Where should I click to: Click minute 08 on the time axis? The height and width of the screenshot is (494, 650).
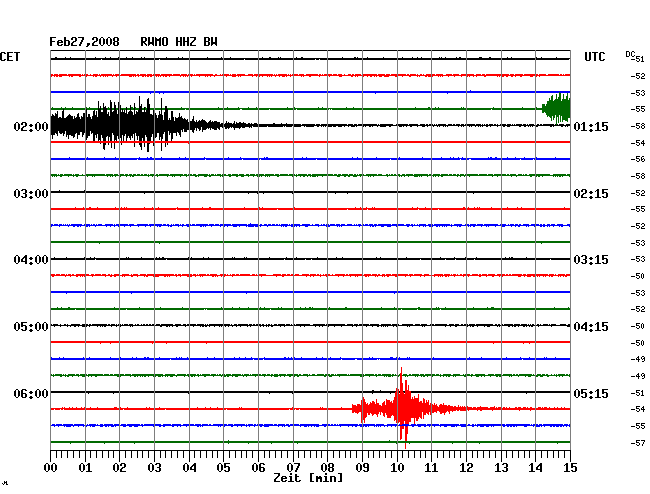pyautogui.click(x=327, y=467)
